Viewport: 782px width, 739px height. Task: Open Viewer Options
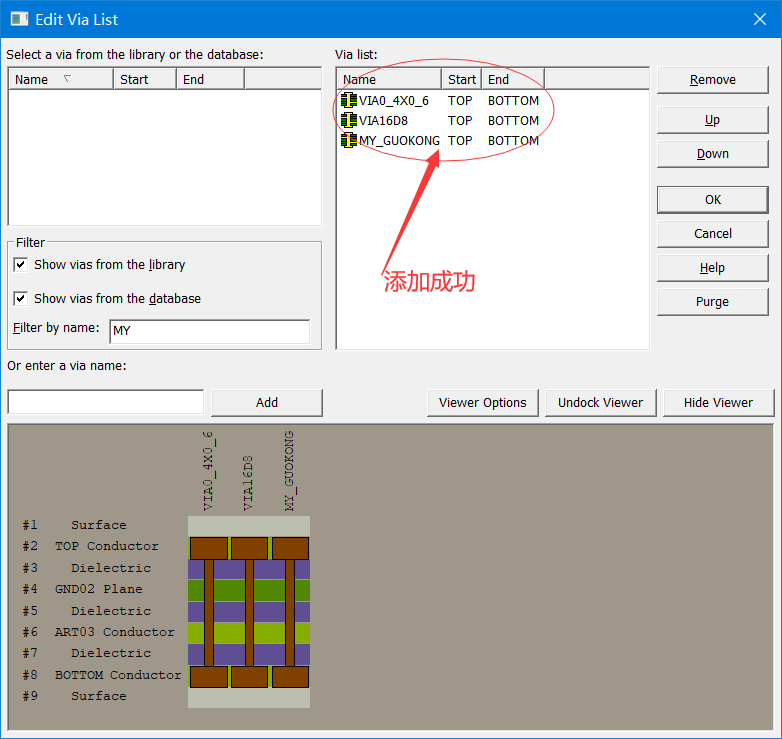pos(482,402)
